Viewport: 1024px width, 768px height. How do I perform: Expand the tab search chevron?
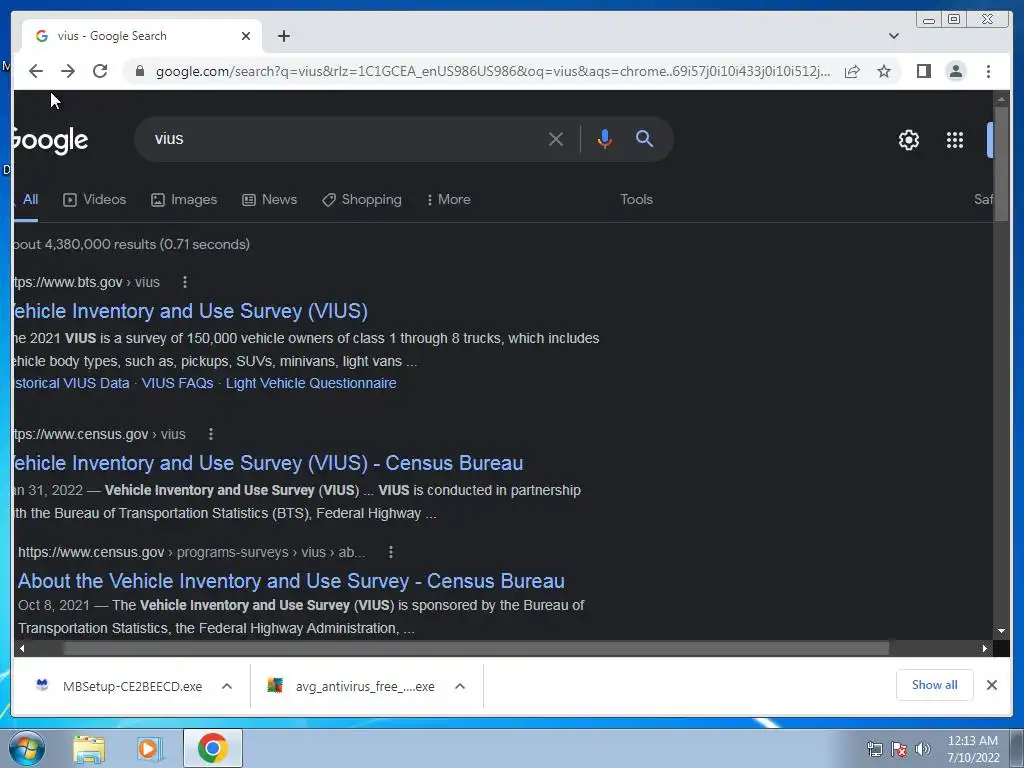[x=894, y=36]
